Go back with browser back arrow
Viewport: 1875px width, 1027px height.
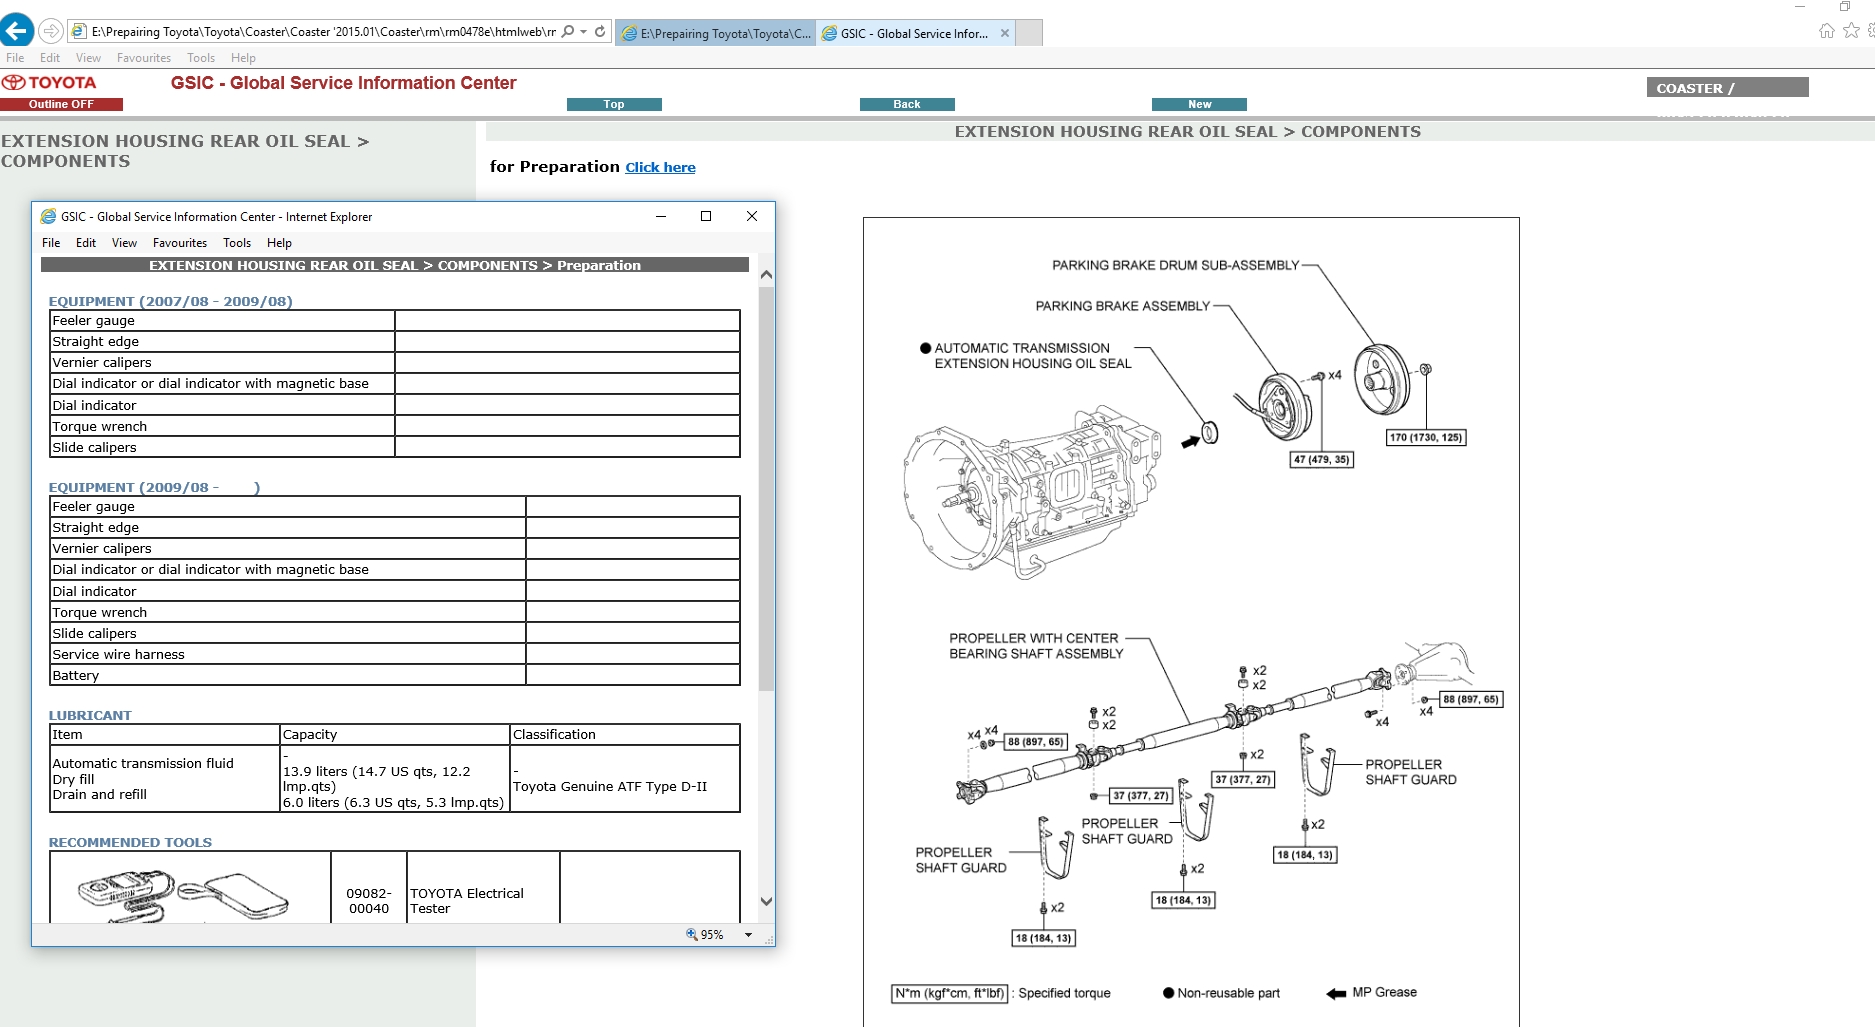tap(17, 31)
